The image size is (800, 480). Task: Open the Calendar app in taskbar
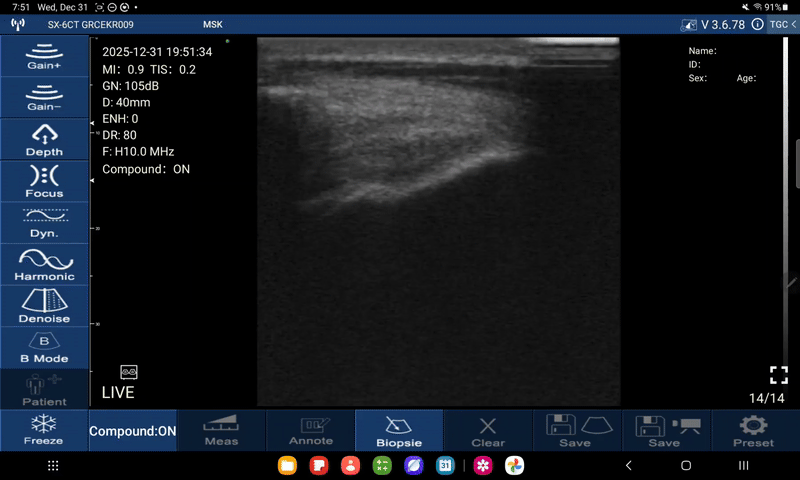(445, 465)
